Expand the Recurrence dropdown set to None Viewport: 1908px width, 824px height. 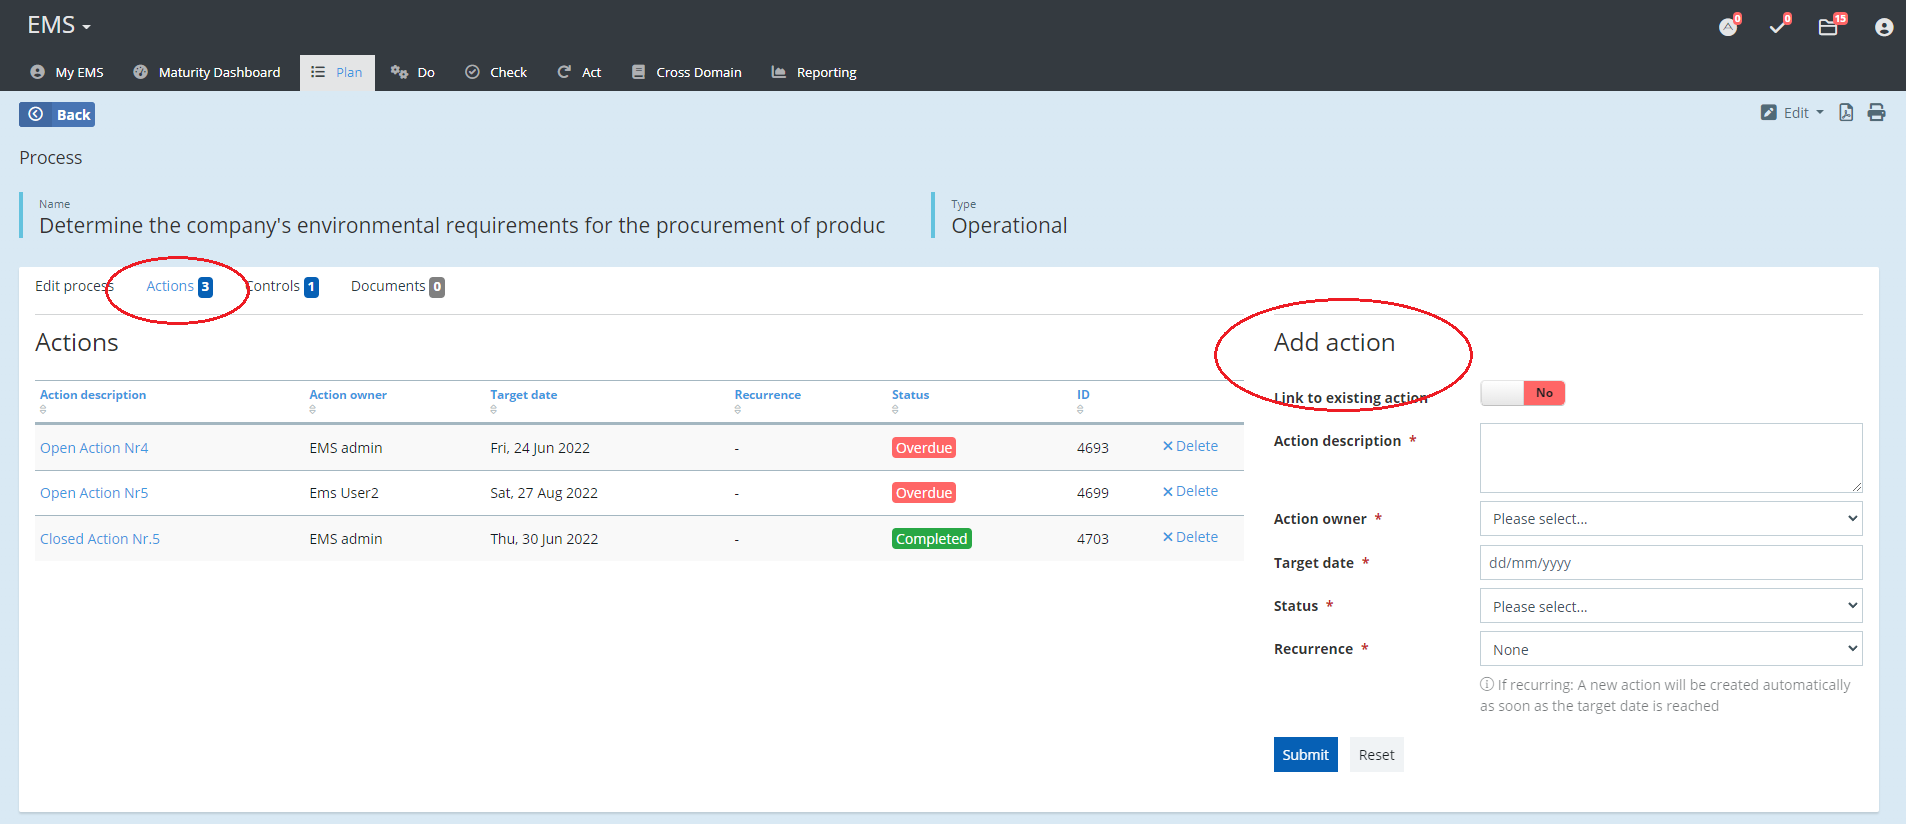(x=1670, y=650)
